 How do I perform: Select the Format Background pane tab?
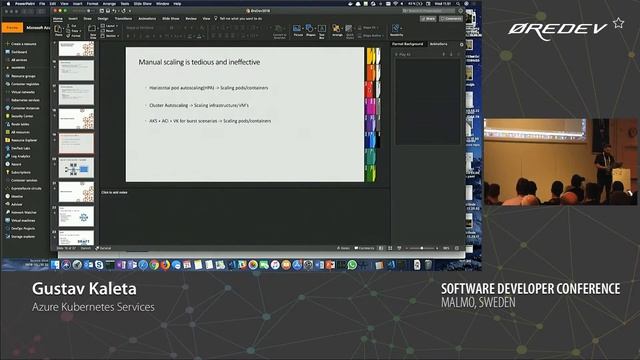point(407,44)
